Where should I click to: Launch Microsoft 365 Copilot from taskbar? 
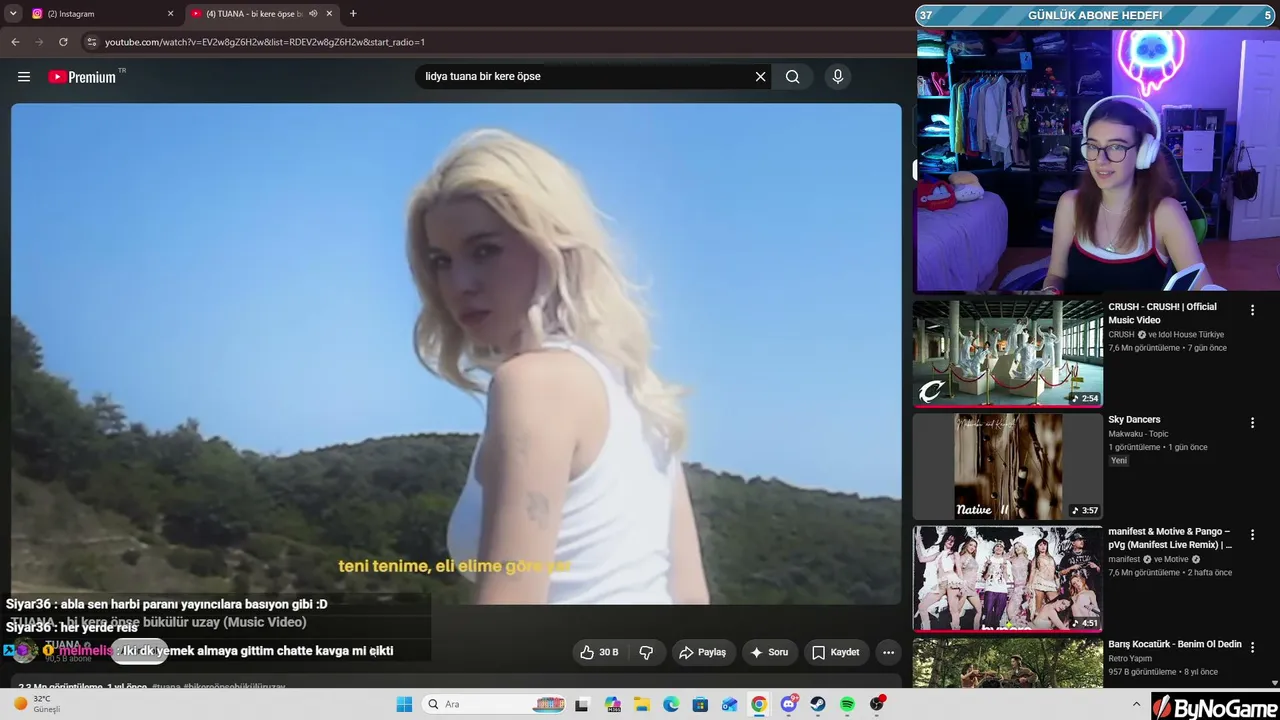click(x=613, y=704)
